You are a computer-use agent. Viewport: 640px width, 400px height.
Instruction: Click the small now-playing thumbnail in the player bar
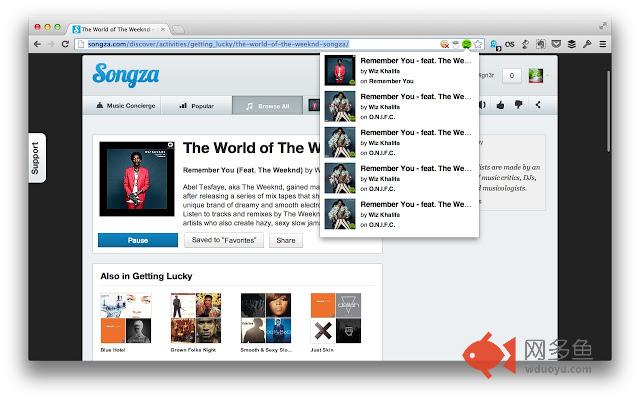click(313, 105)
